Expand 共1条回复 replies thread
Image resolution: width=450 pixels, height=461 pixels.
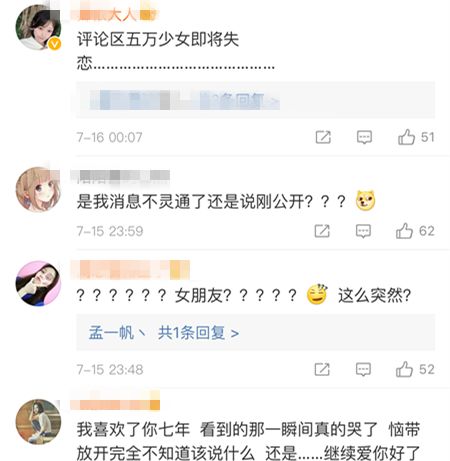point(198,333)
